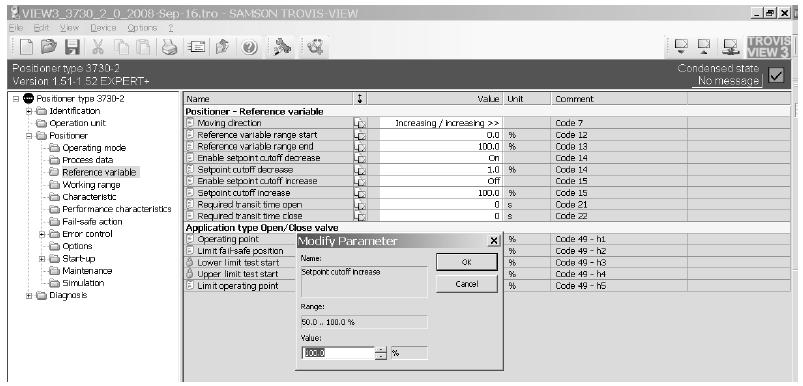The height and width of the screenshot is (386, 803).
Task: Click the Setpoint cutoff increase row name
Action: (x=244, y=193)
